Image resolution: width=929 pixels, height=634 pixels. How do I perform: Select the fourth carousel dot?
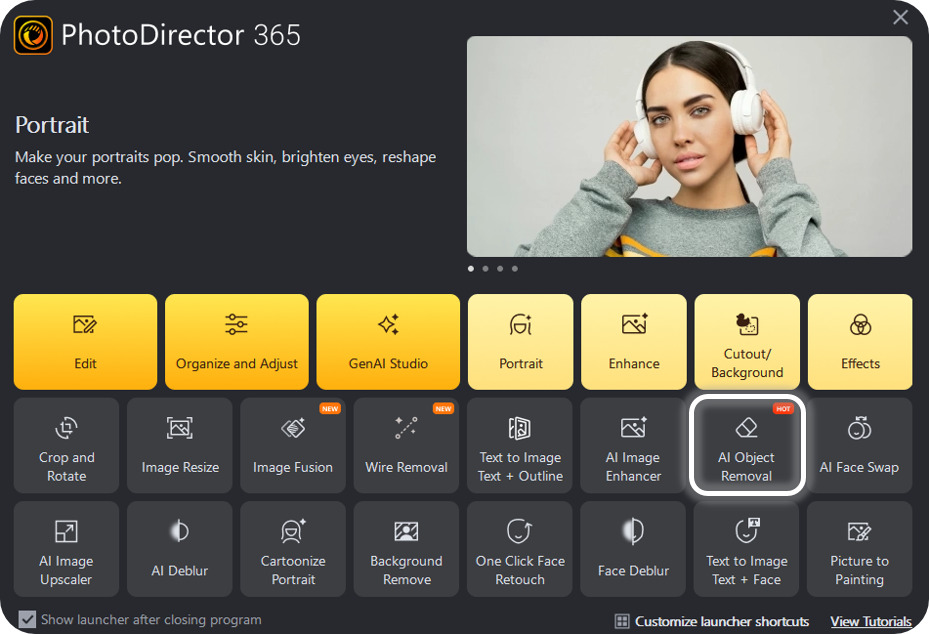click(x=515, y=269)
